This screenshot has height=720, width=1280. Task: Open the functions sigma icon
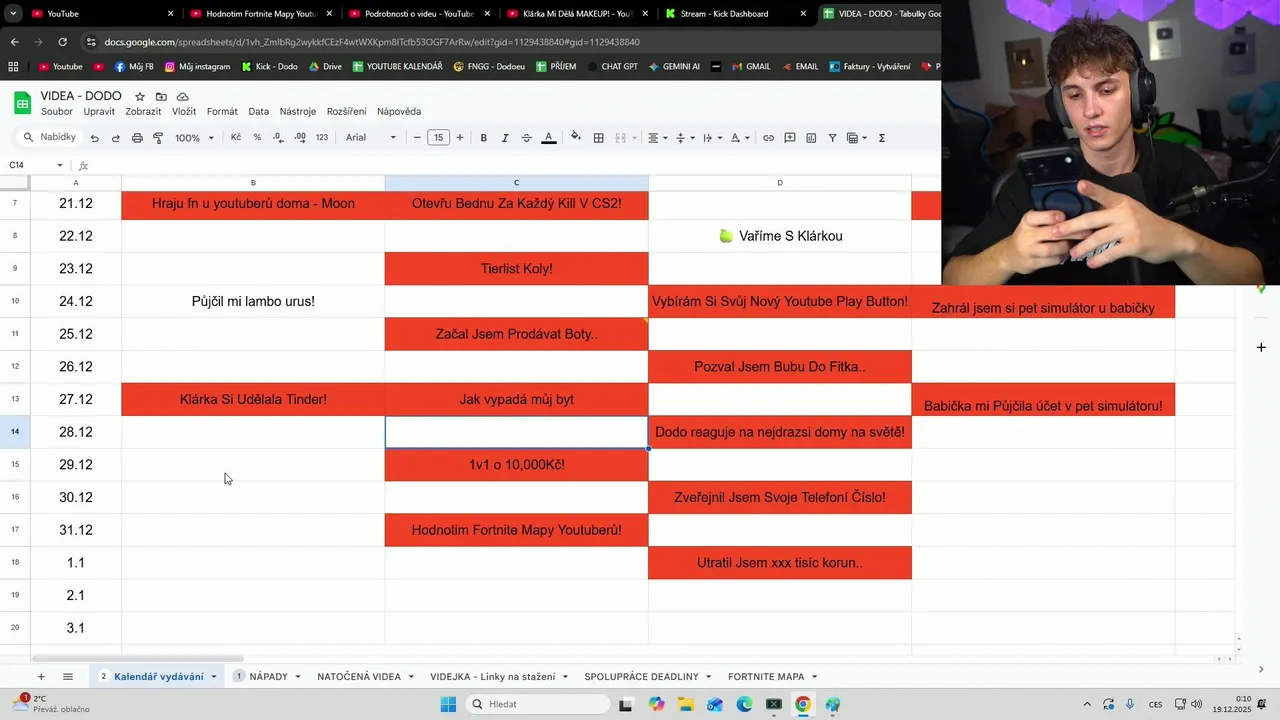[882, 138]
